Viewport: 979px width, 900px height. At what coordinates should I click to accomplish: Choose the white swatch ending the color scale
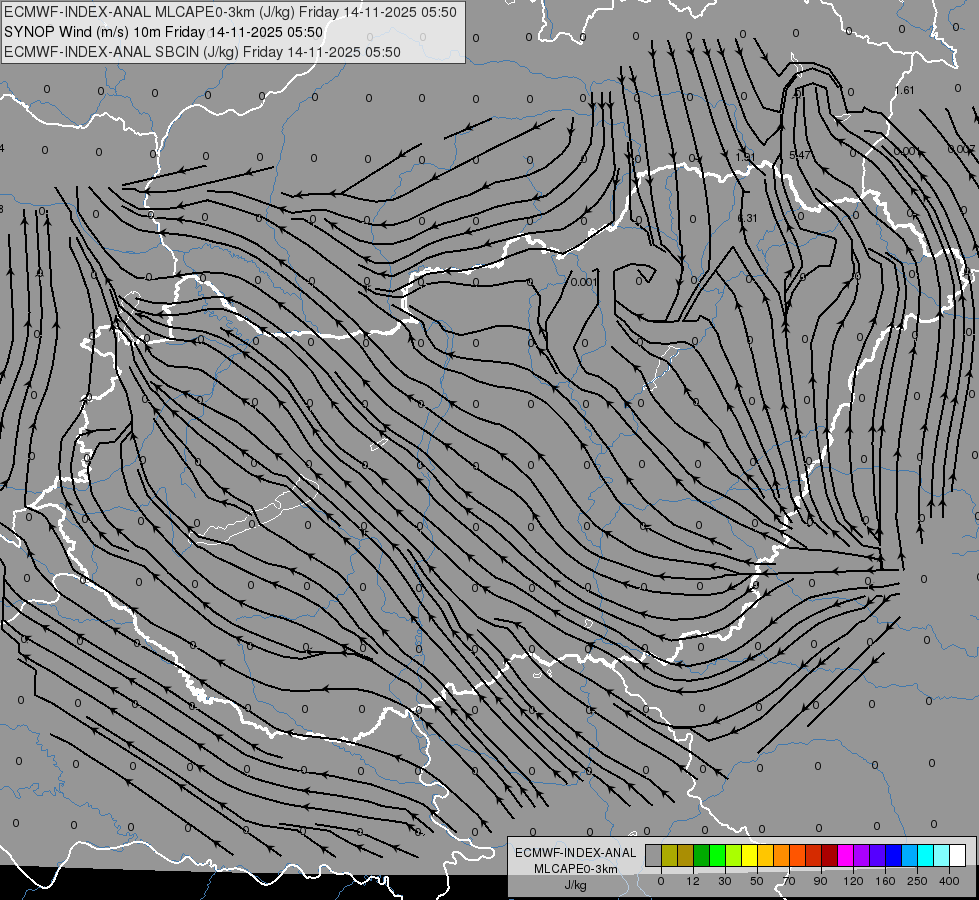point(958,855)
